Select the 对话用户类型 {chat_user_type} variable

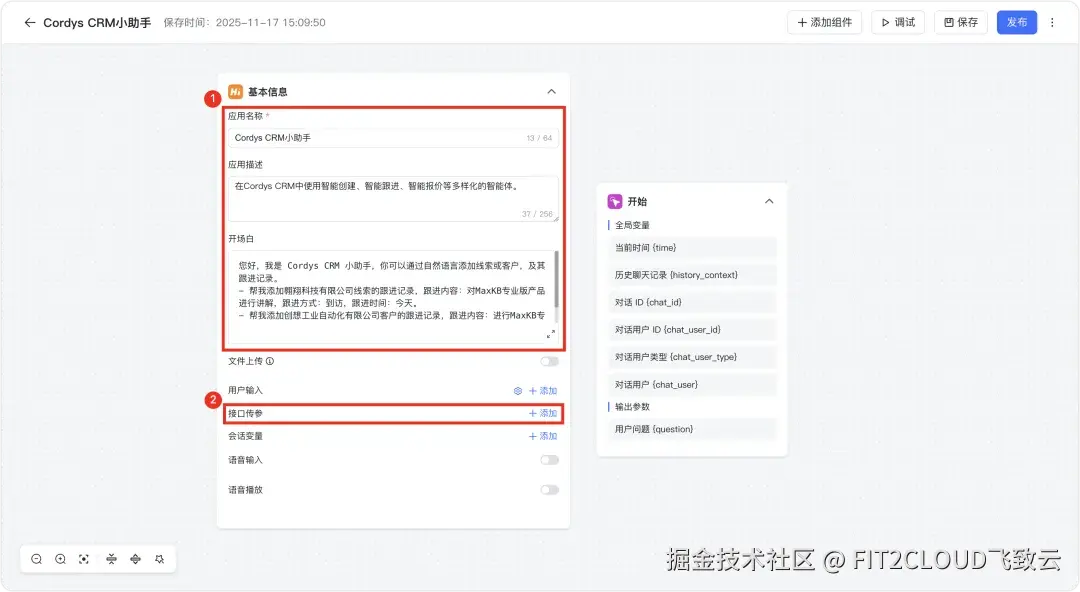(x=692, y=357)
